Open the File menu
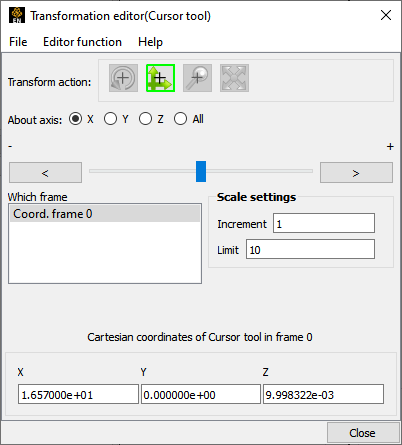 click(18, 42)
